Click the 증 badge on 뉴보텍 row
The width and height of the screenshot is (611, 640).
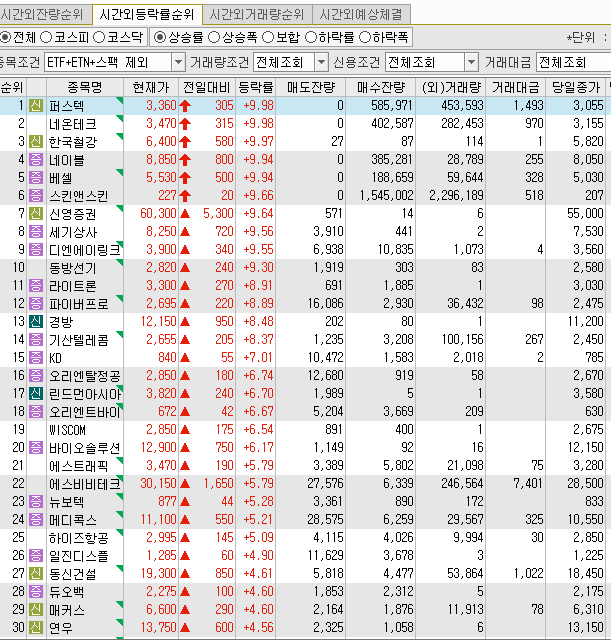click(x=36, y=501)
